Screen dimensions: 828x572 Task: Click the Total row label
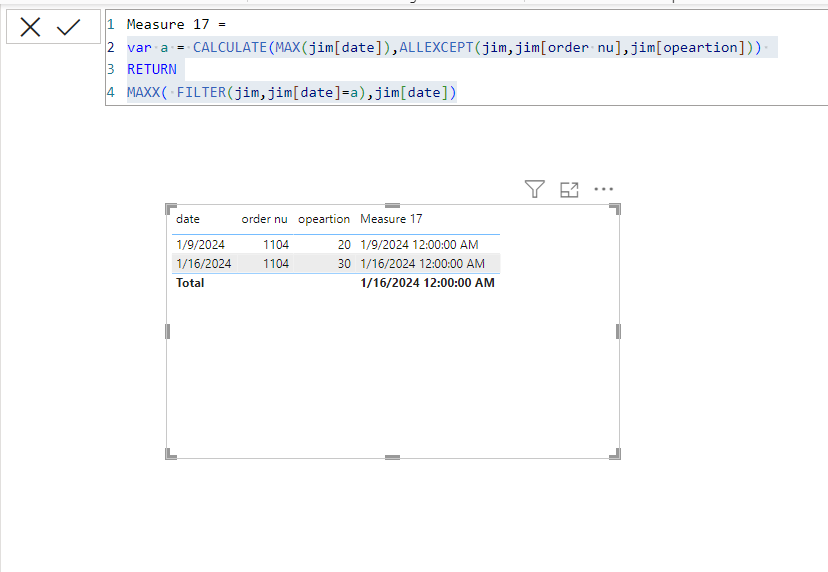point(190,283)
